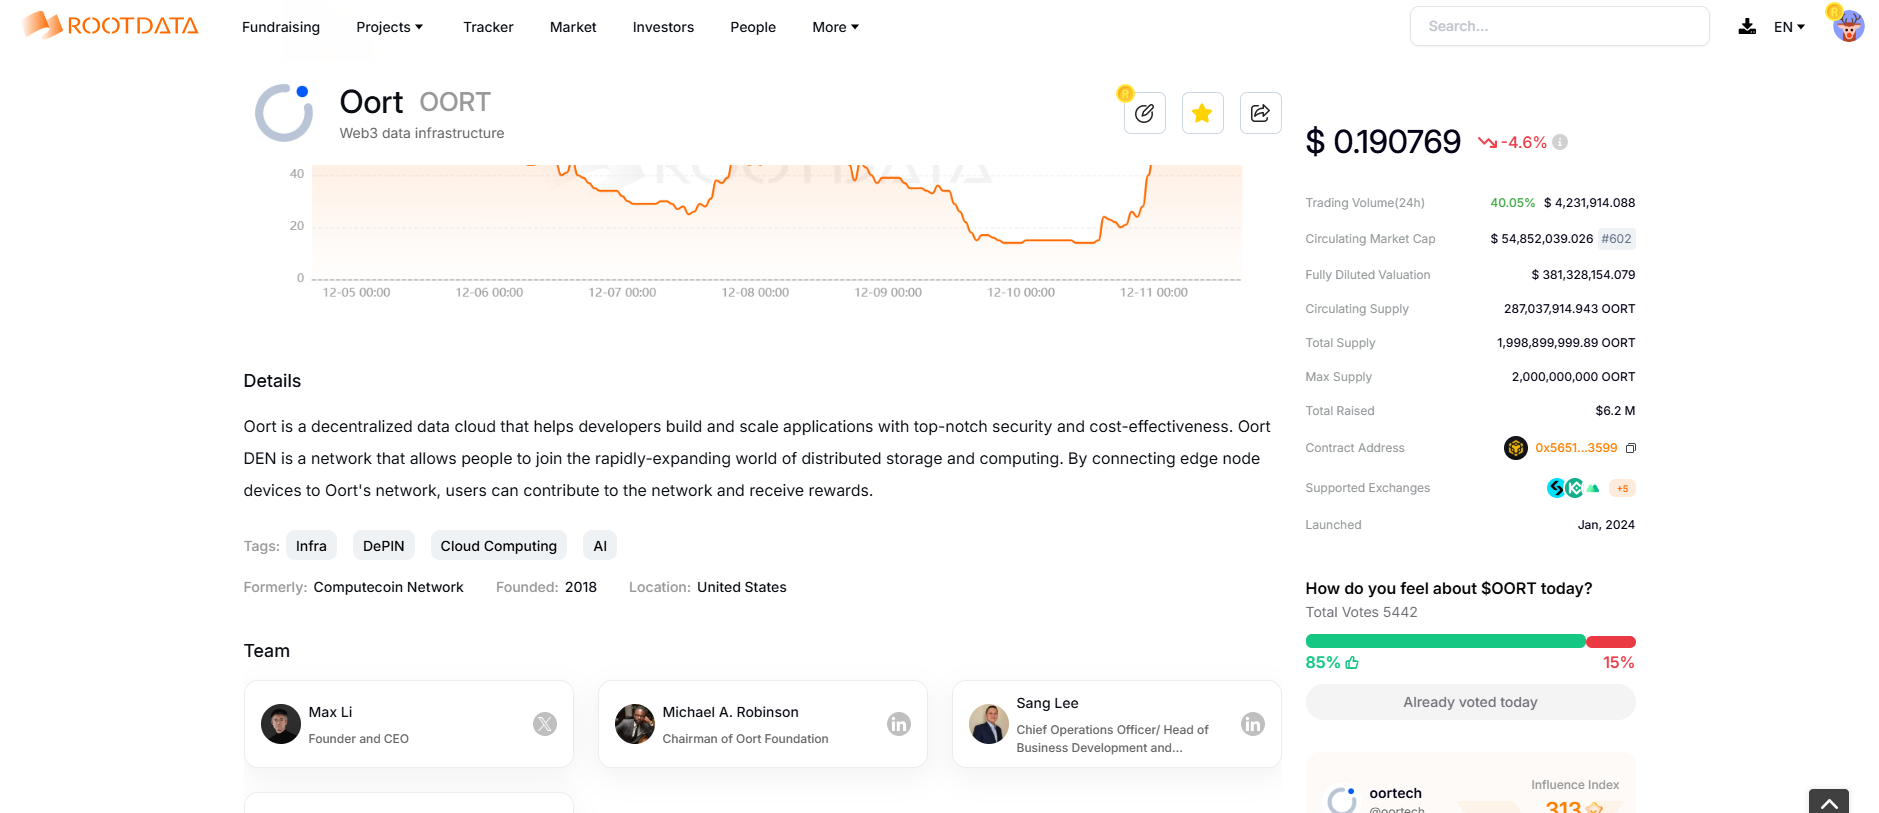Click the $ 0.190769 price value
Image resolution: width=1879 pixels, height=813 pixels.
[1383, 142]
